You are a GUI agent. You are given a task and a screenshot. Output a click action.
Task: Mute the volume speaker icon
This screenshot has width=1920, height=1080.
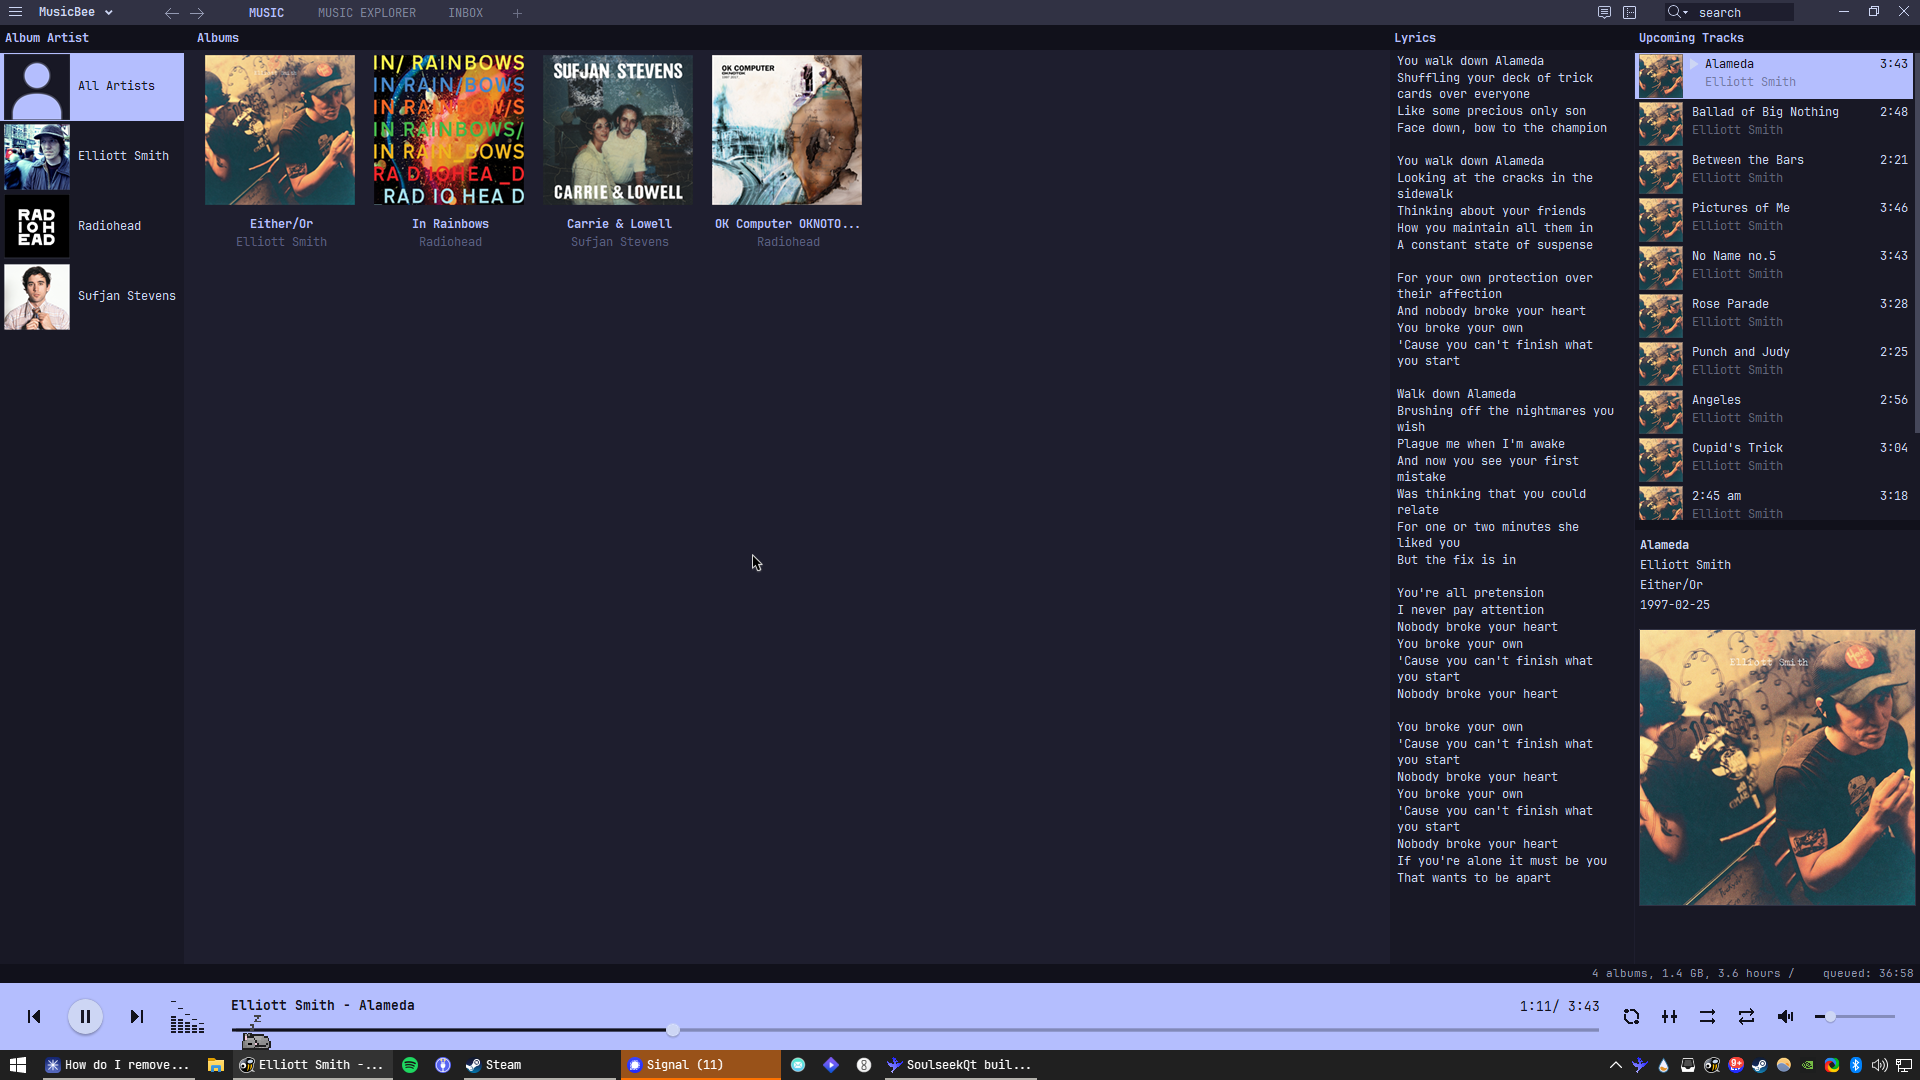pos(1785,1017)
